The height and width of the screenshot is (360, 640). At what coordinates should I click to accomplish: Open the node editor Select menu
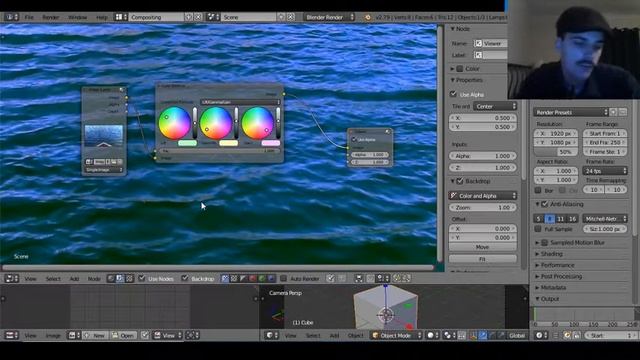pos(53,279)
